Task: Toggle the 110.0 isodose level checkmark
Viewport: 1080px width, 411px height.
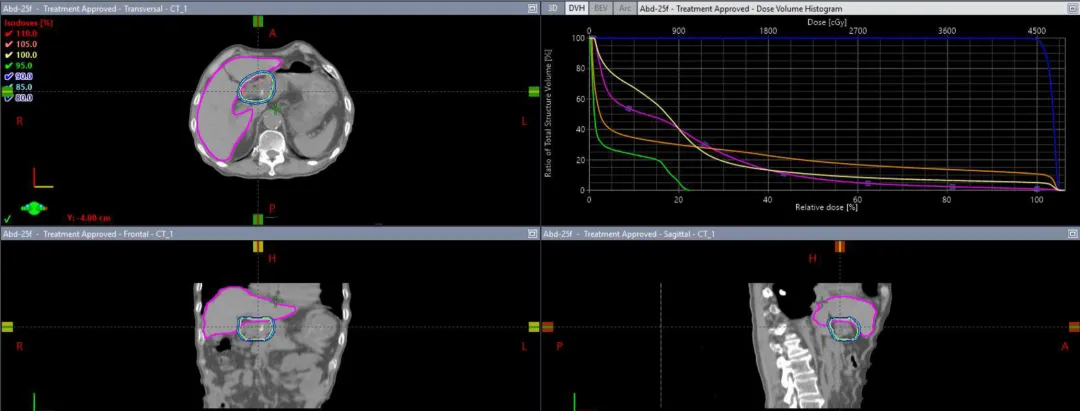Action: (x=8, y=34)
